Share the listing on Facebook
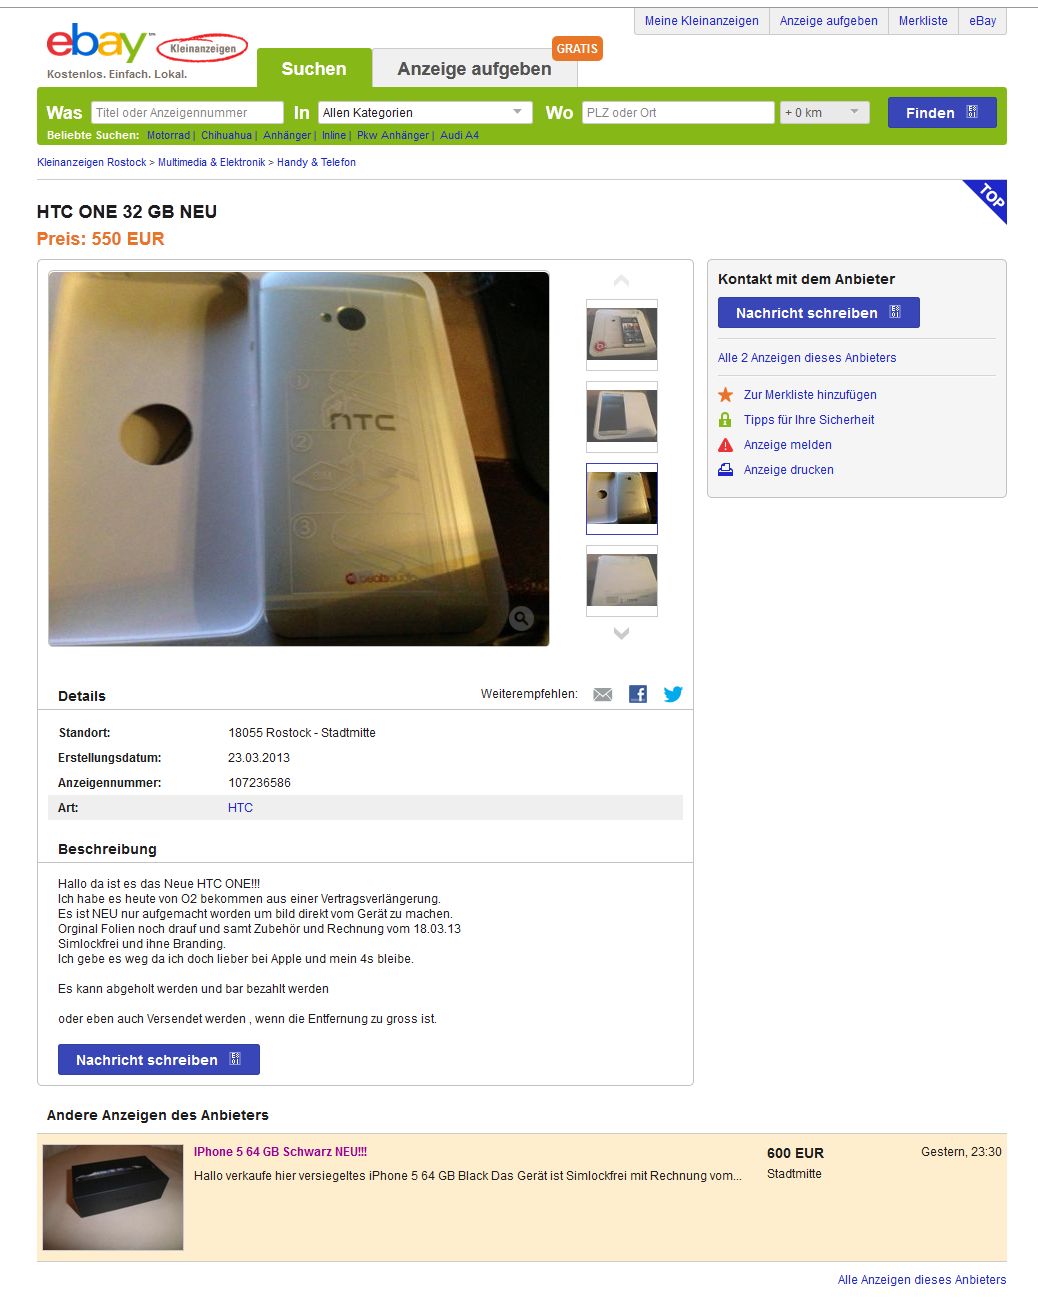 (x=637, y=694)
